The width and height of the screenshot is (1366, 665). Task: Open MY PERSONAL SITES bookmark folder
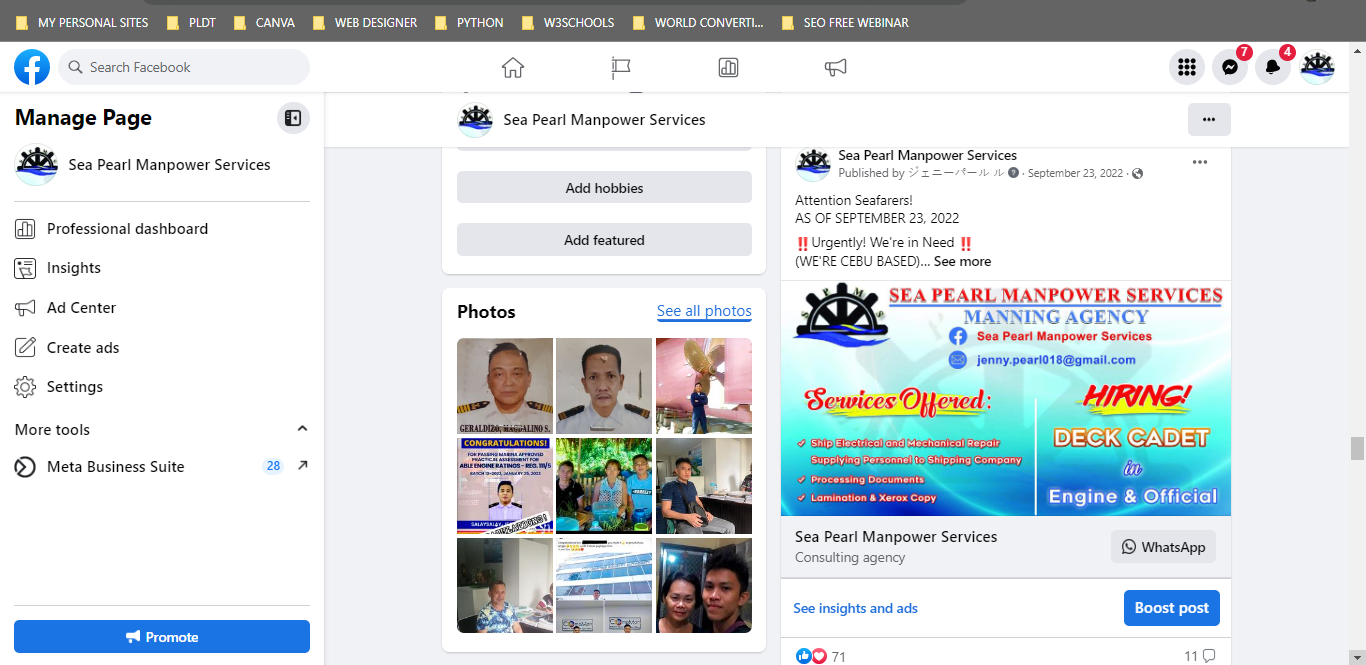[82, 22]
